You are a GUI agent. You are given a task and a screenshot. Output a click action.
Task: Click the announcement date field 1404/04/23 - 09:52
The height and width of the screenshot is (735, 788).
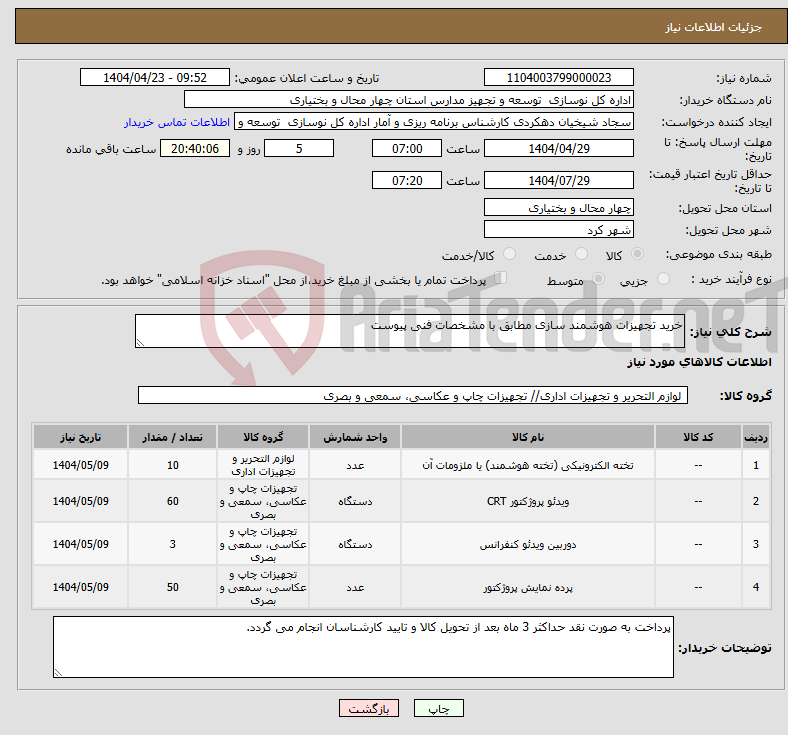(x=155, y=78)
